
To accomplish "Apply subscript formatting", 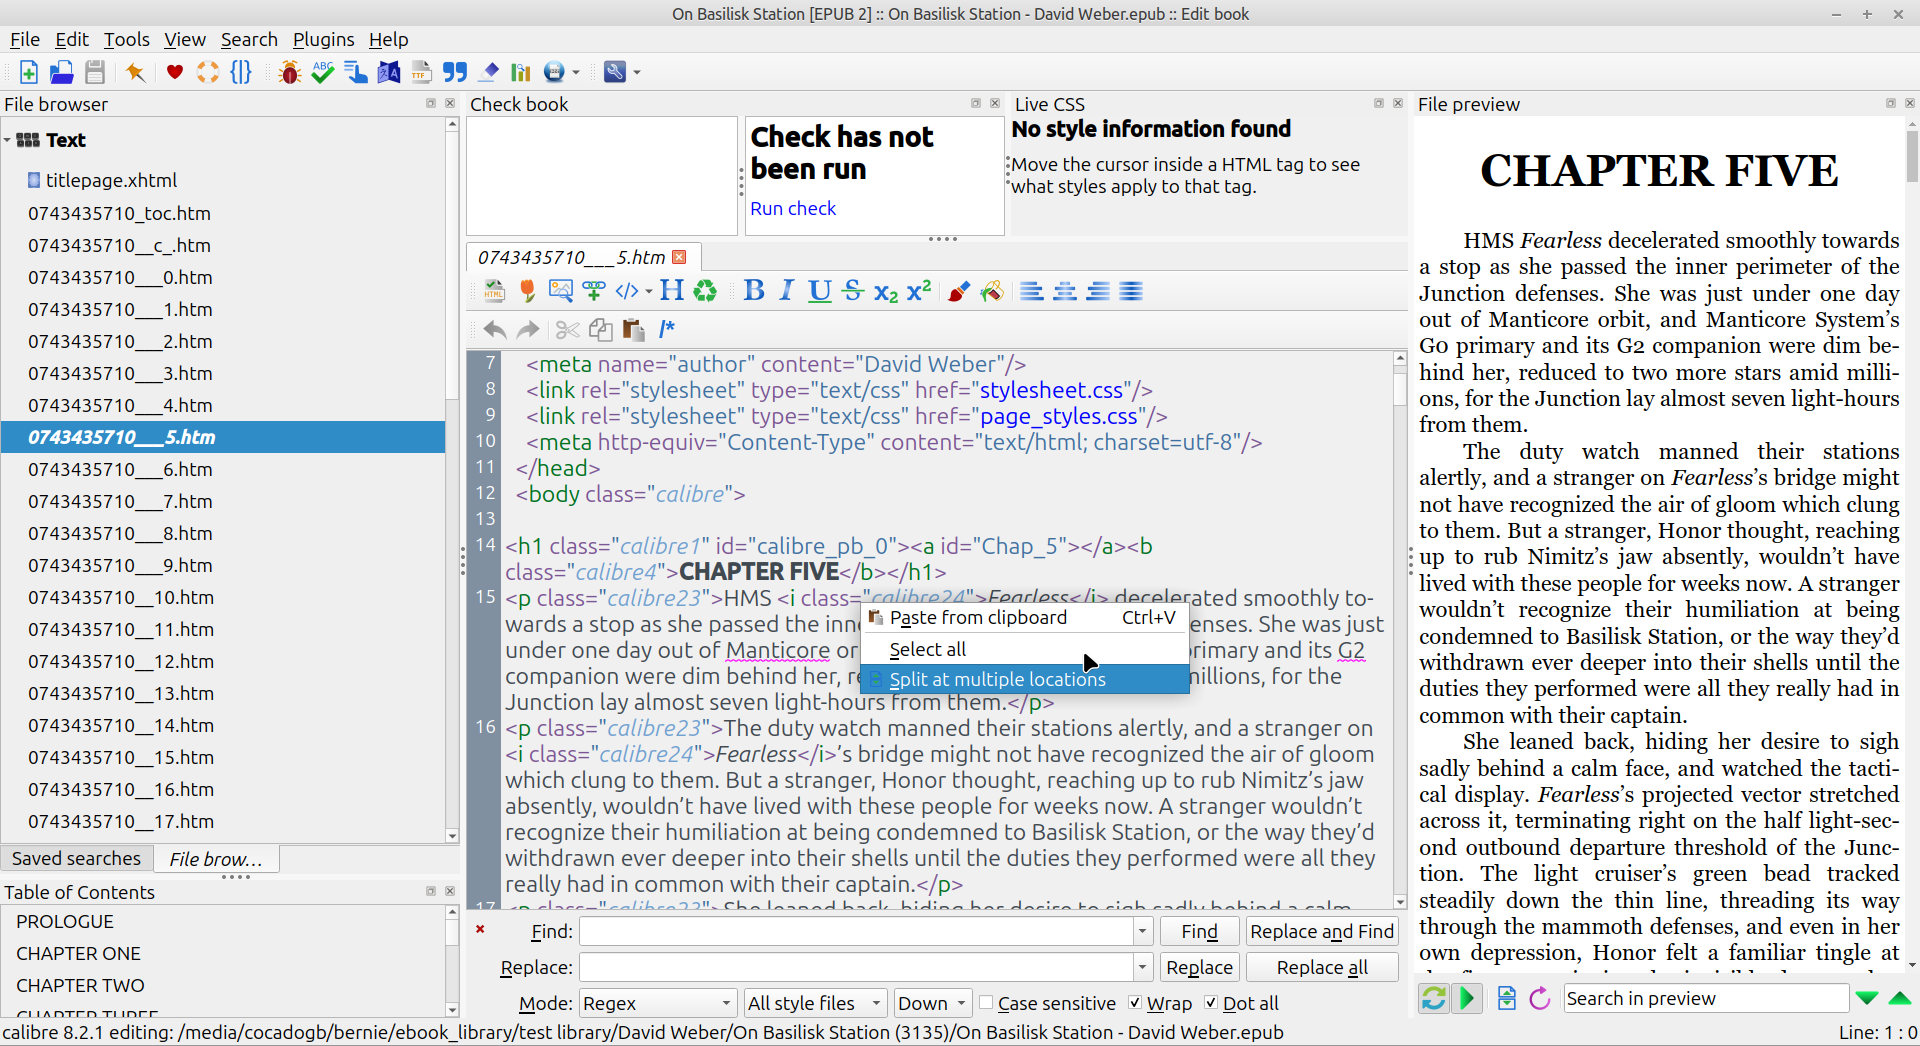I will tap(886, 291).
